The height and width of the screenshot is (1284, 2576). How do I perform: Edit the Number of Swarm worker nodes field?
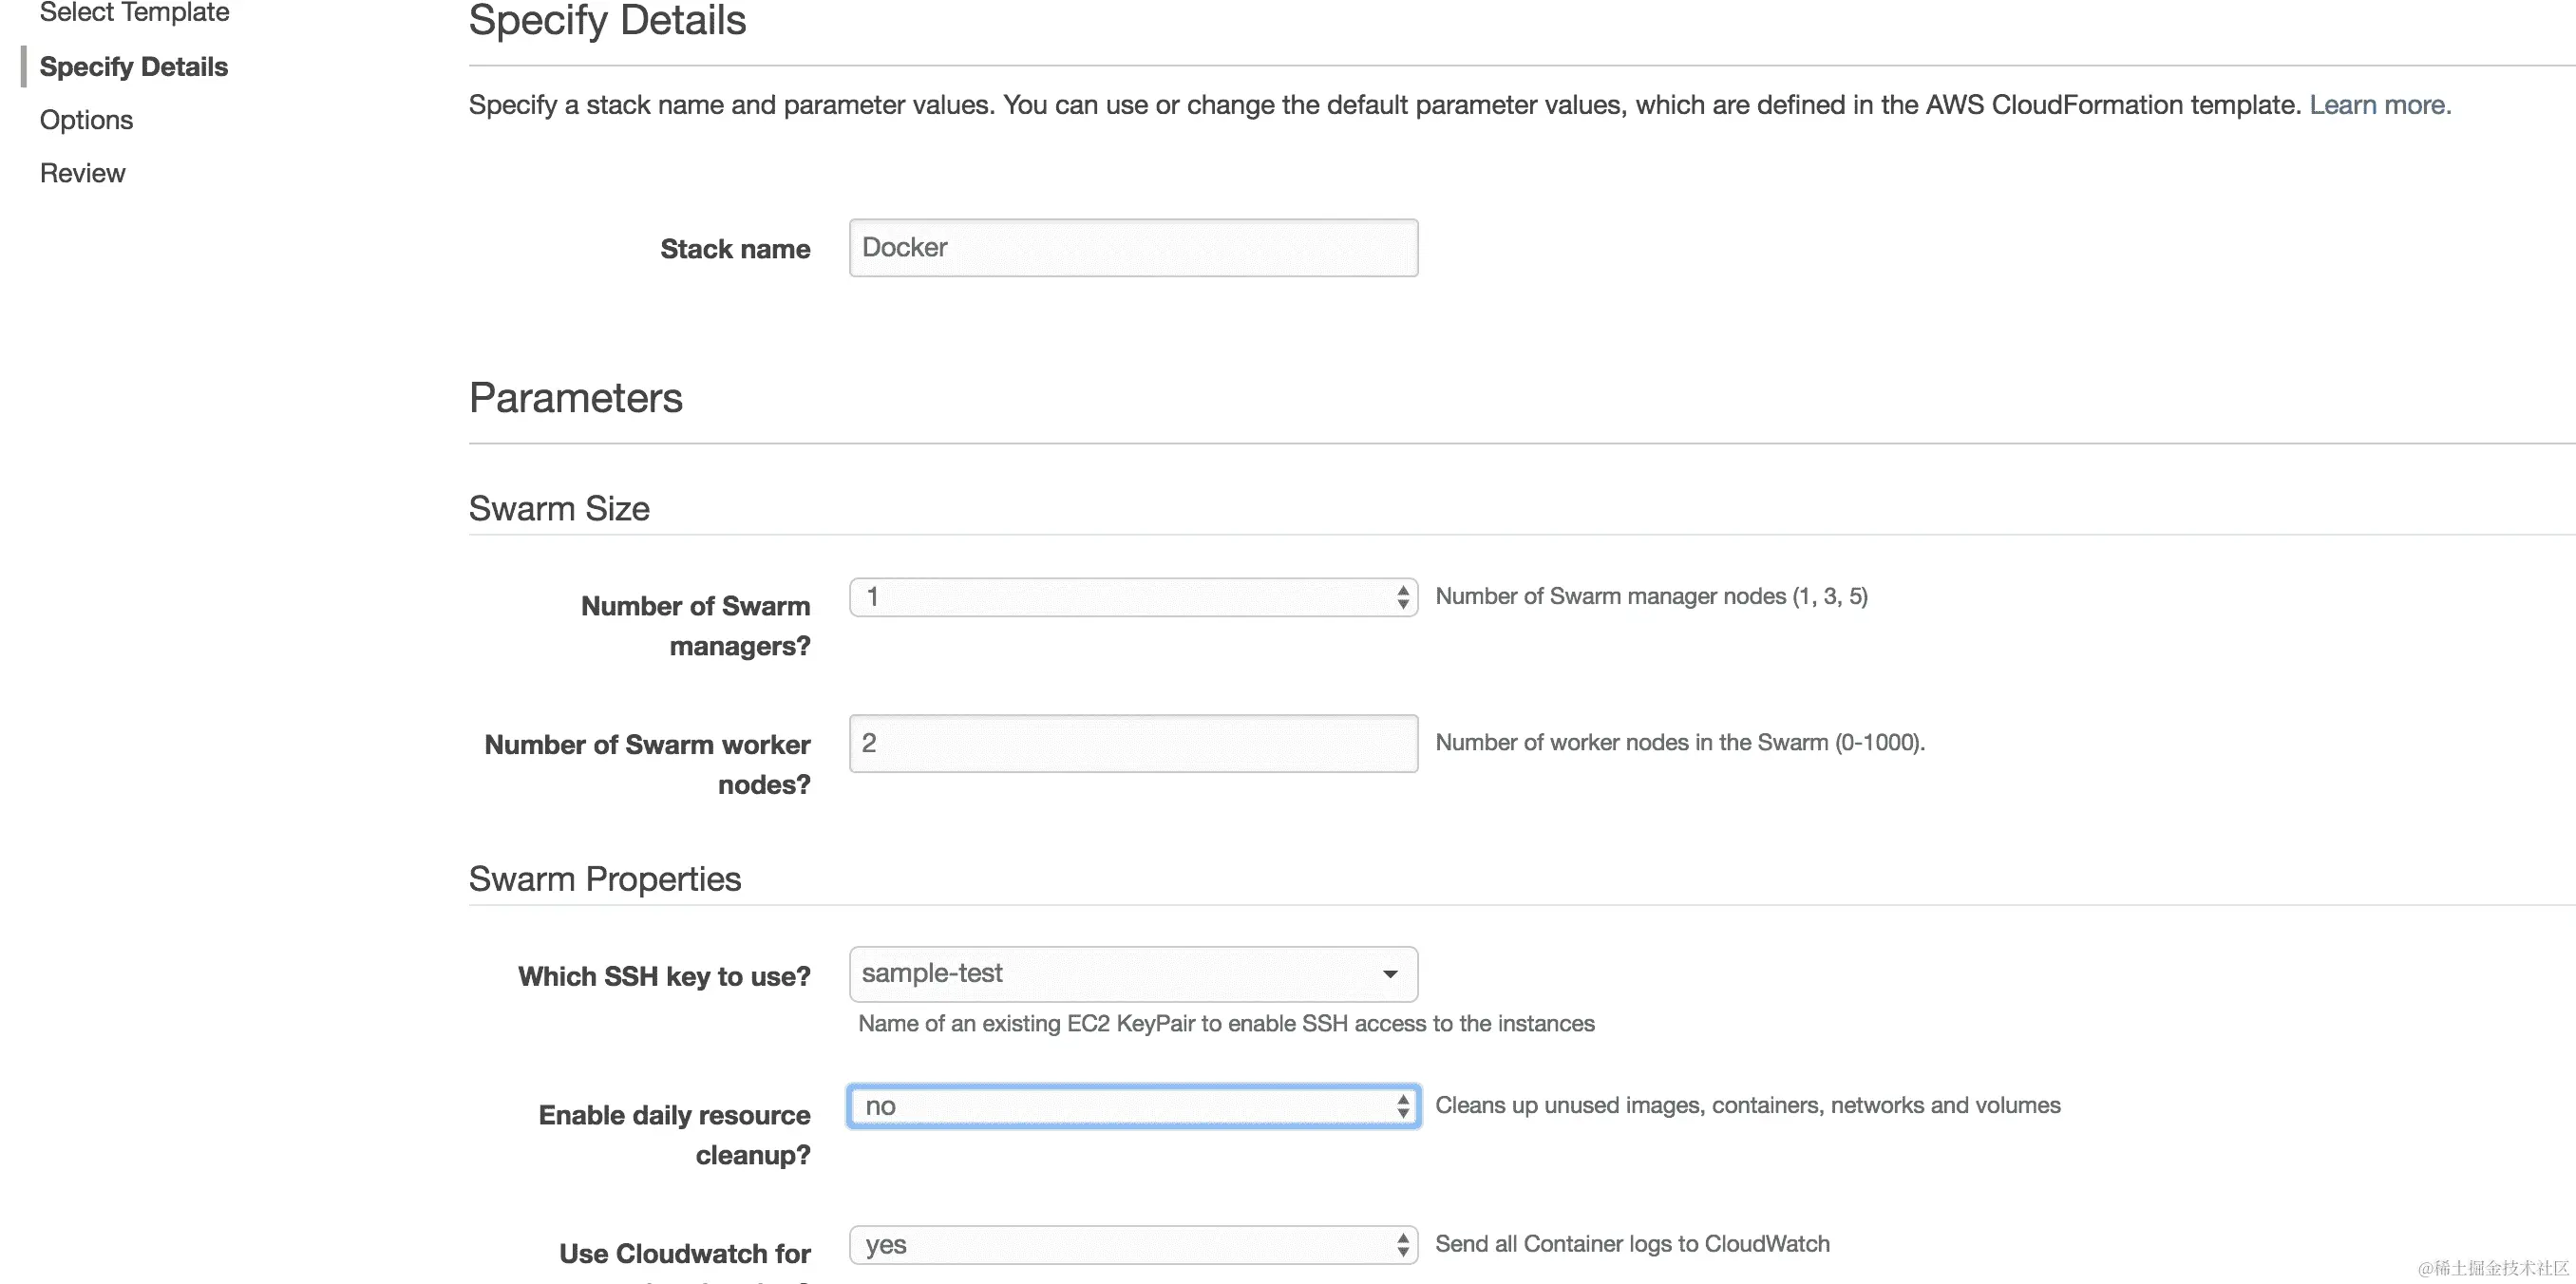pyautogui.click(x=1133, y=743)
